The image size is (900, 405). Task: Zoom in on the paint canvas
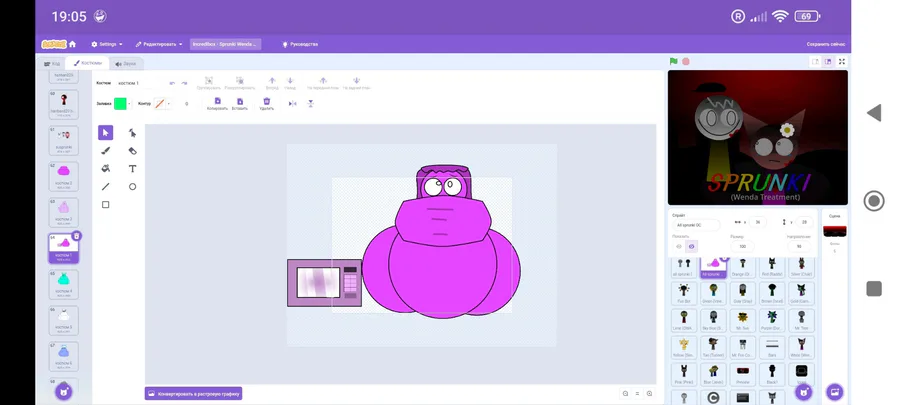pyautogui.click(x=649, y=394)
